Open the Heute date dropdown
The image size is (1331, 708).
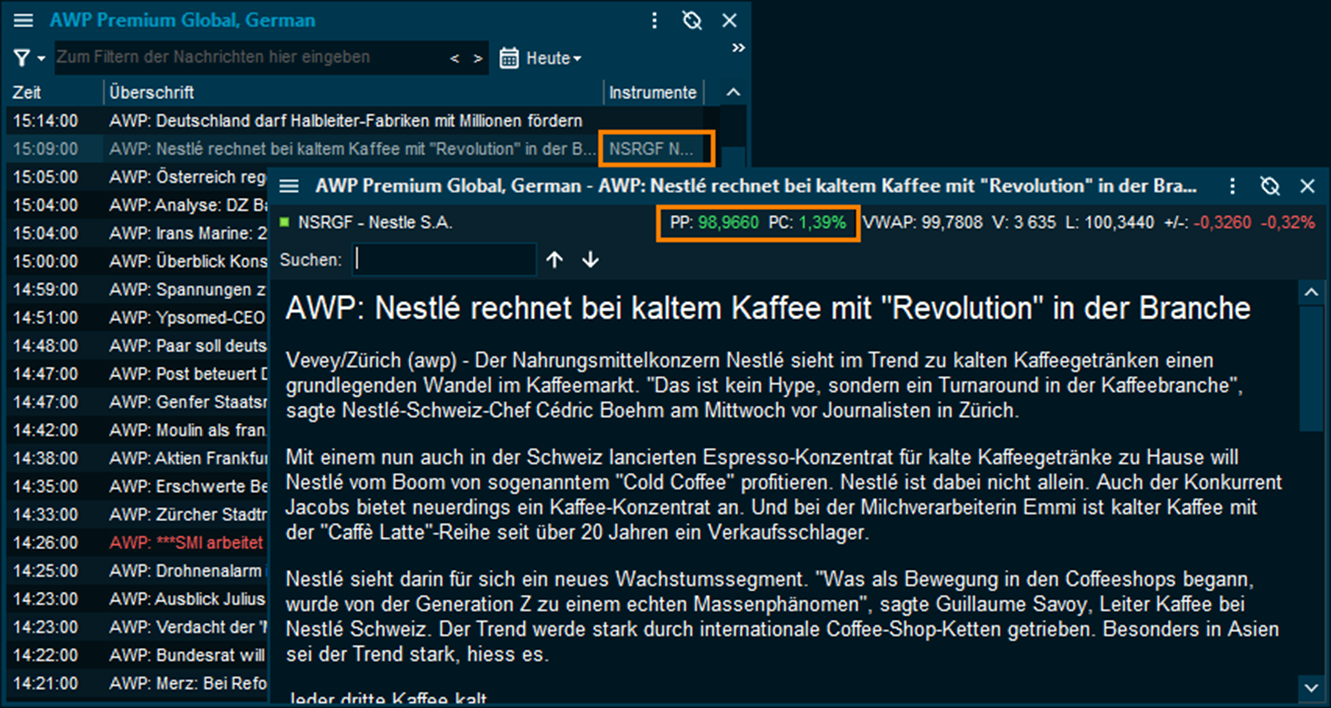point(554,59)
